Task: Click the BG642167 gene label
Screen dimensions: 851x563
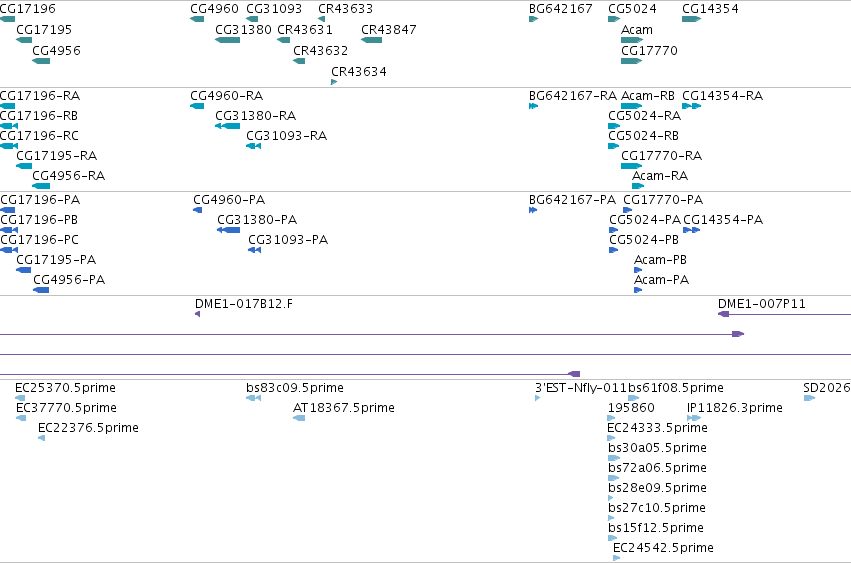Action: 561,9
